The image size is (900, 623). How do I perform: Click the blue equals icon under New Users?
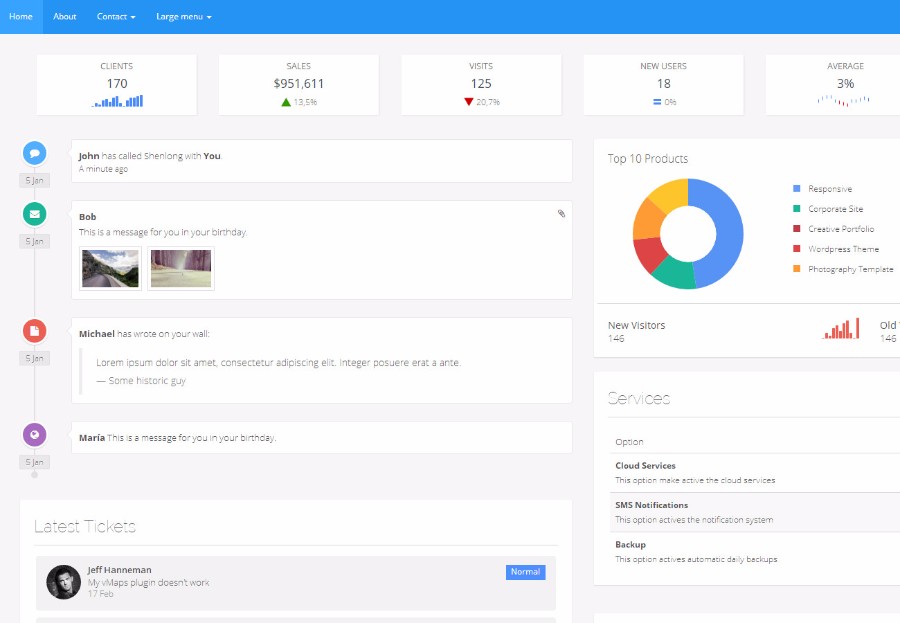[x=657, y=102]
